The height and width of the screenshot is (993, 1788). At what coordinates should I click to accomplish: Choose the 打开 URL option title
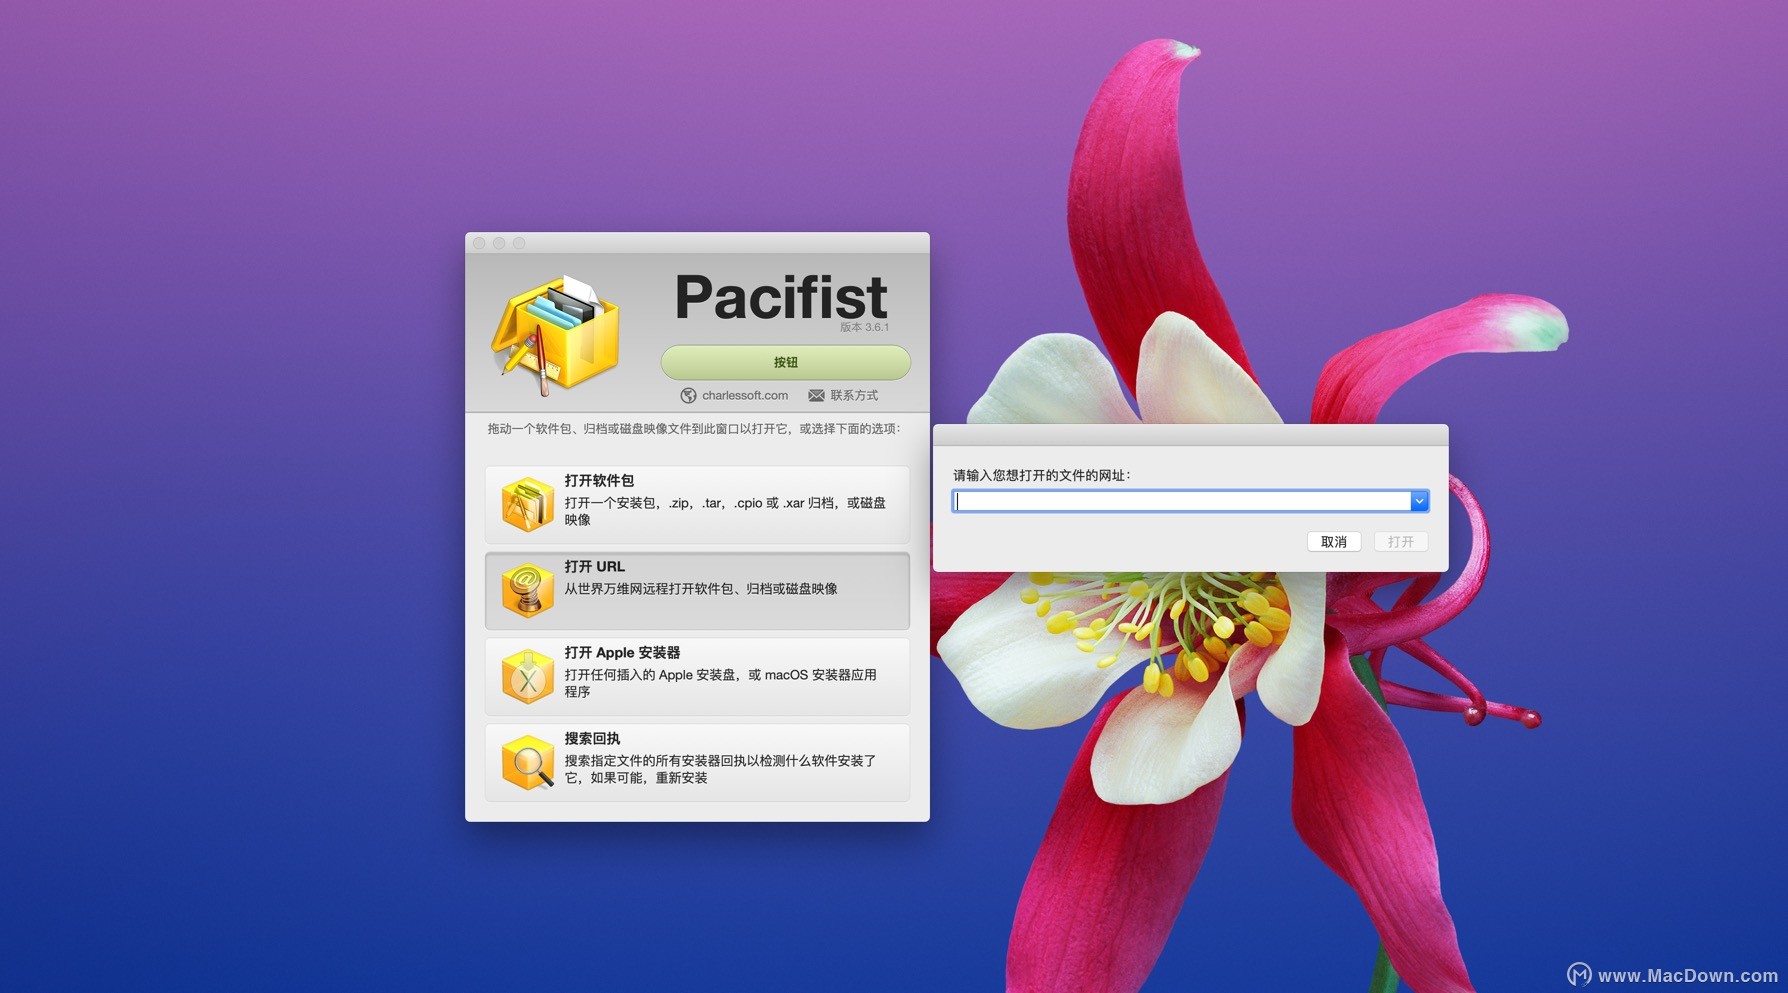pyautogui.click(x=594, y=566)
